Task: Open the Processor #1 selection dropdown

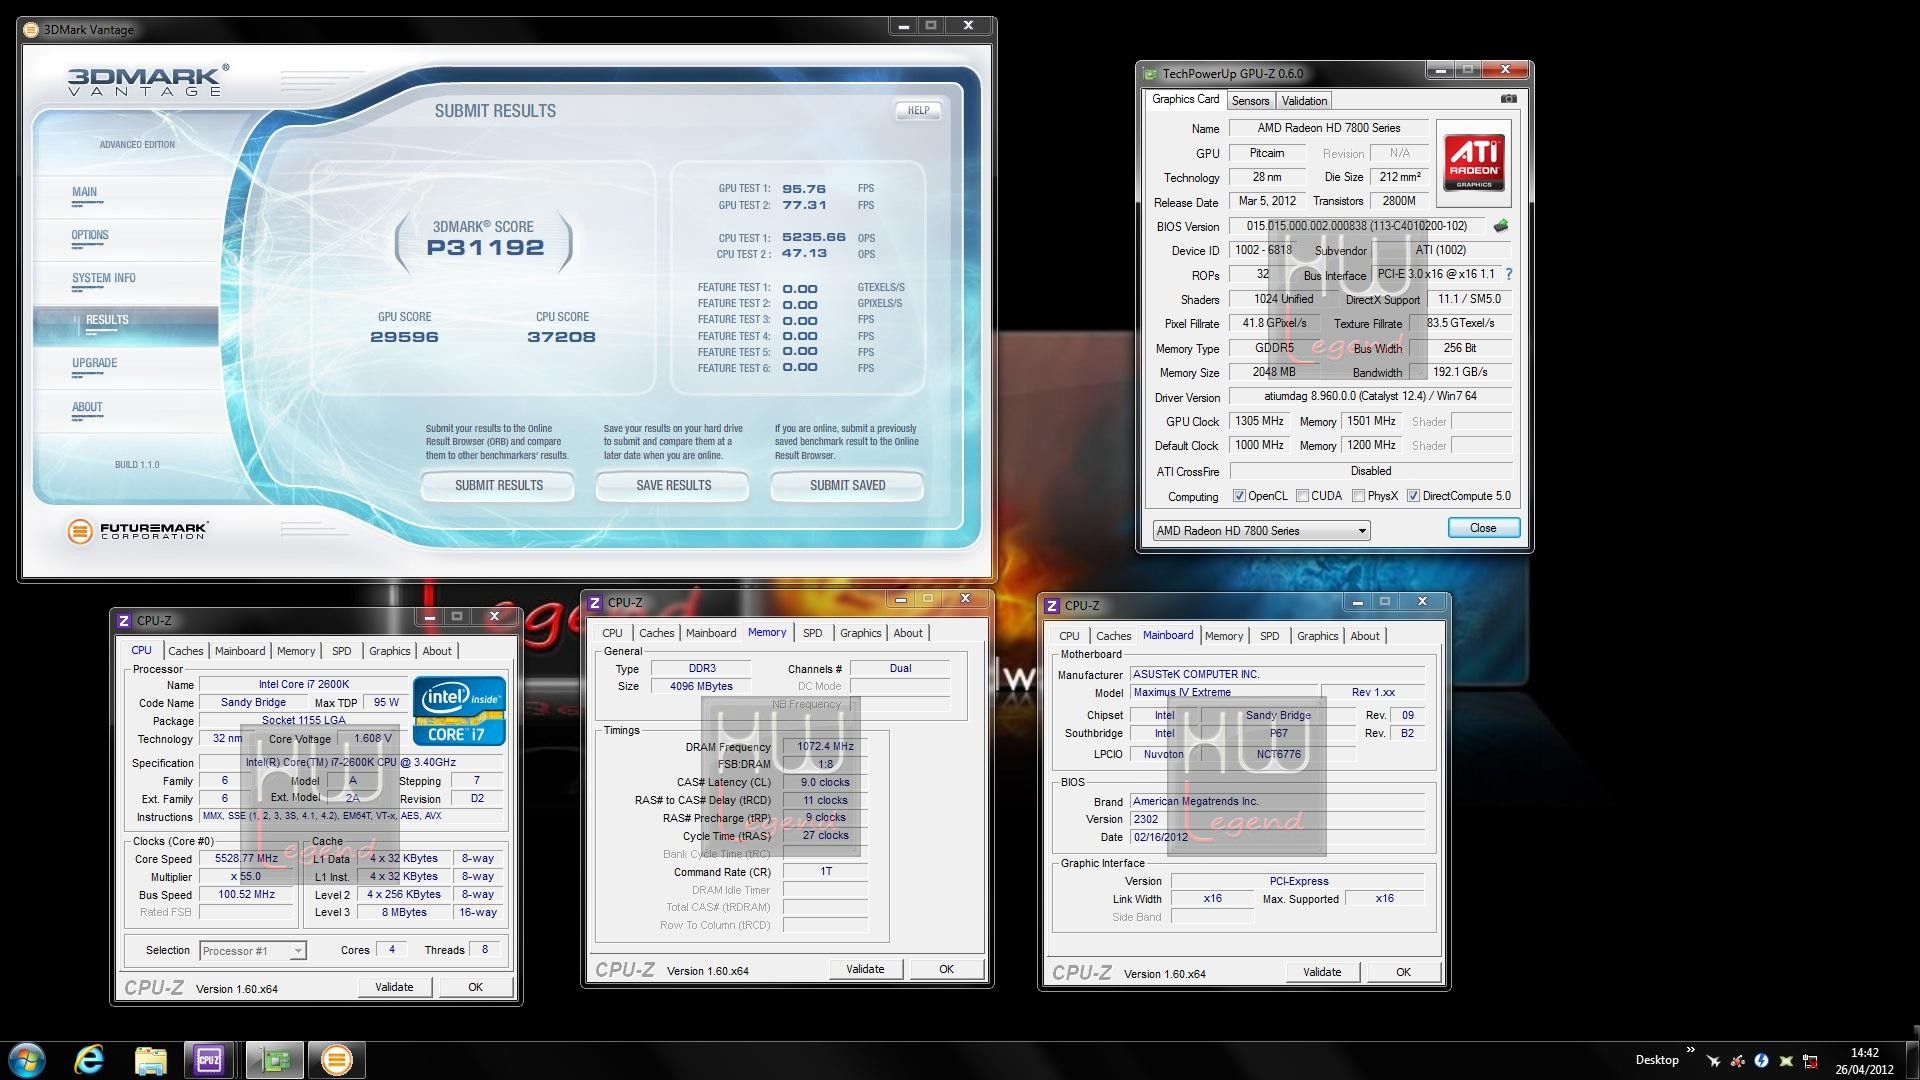Action: point(252,951)
